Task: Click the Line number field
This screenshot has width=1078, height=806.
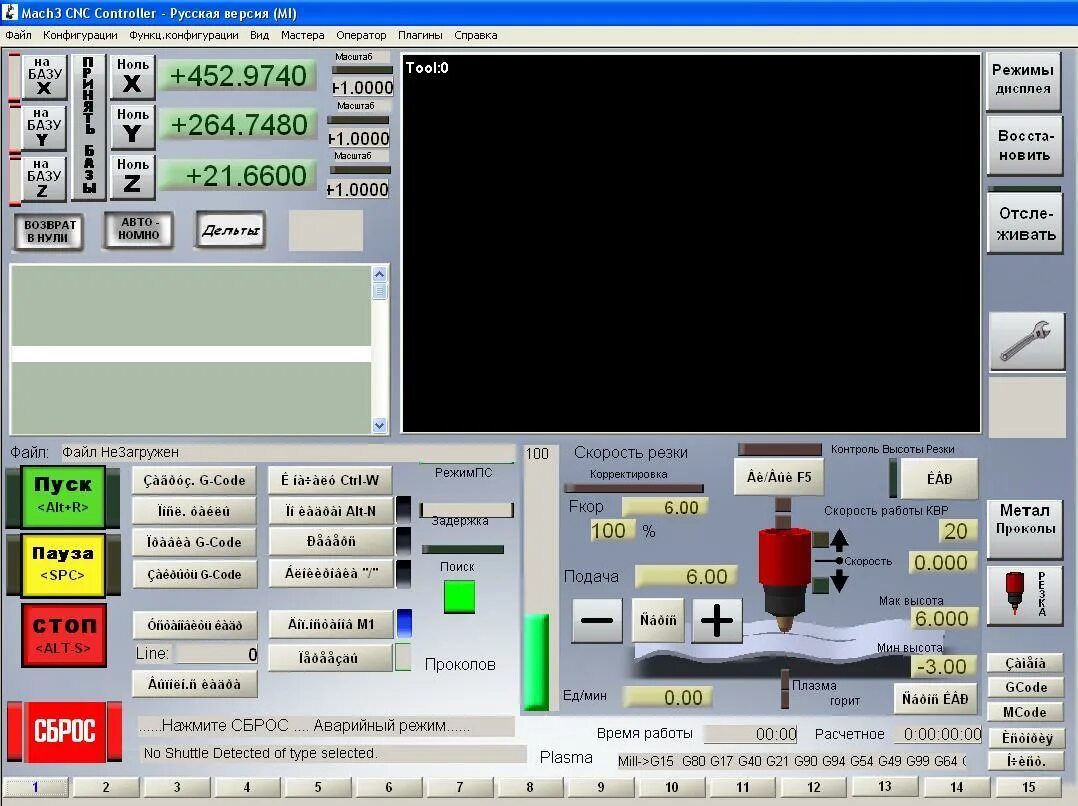Action: pos(217,654)
